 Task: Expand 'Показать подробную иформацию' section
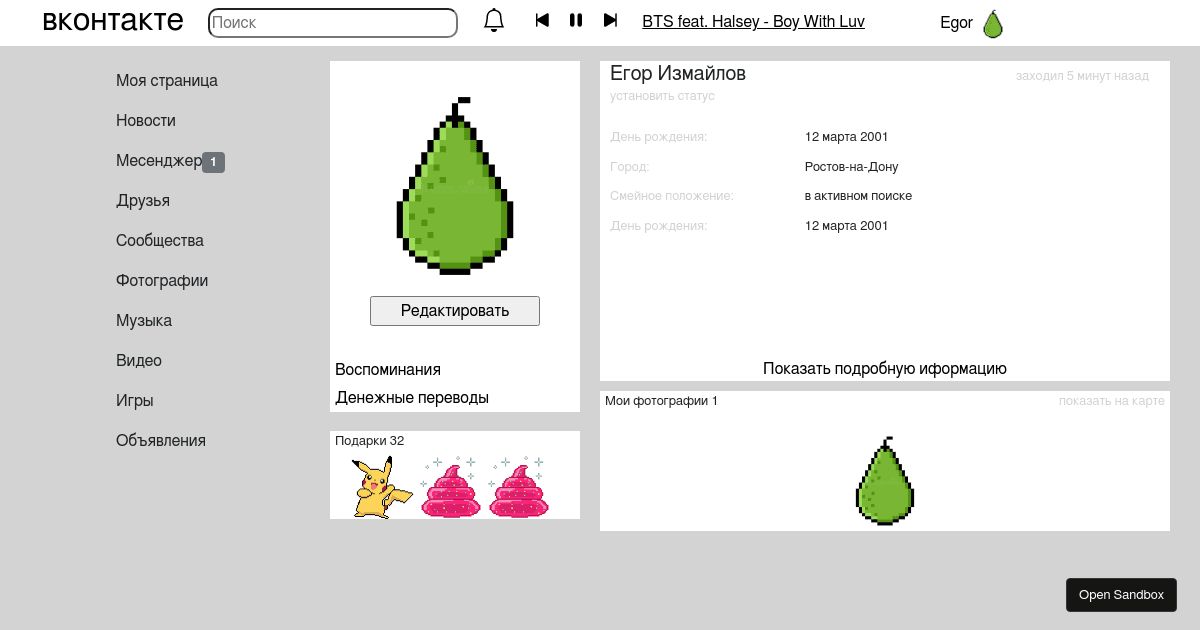(884, 369)
